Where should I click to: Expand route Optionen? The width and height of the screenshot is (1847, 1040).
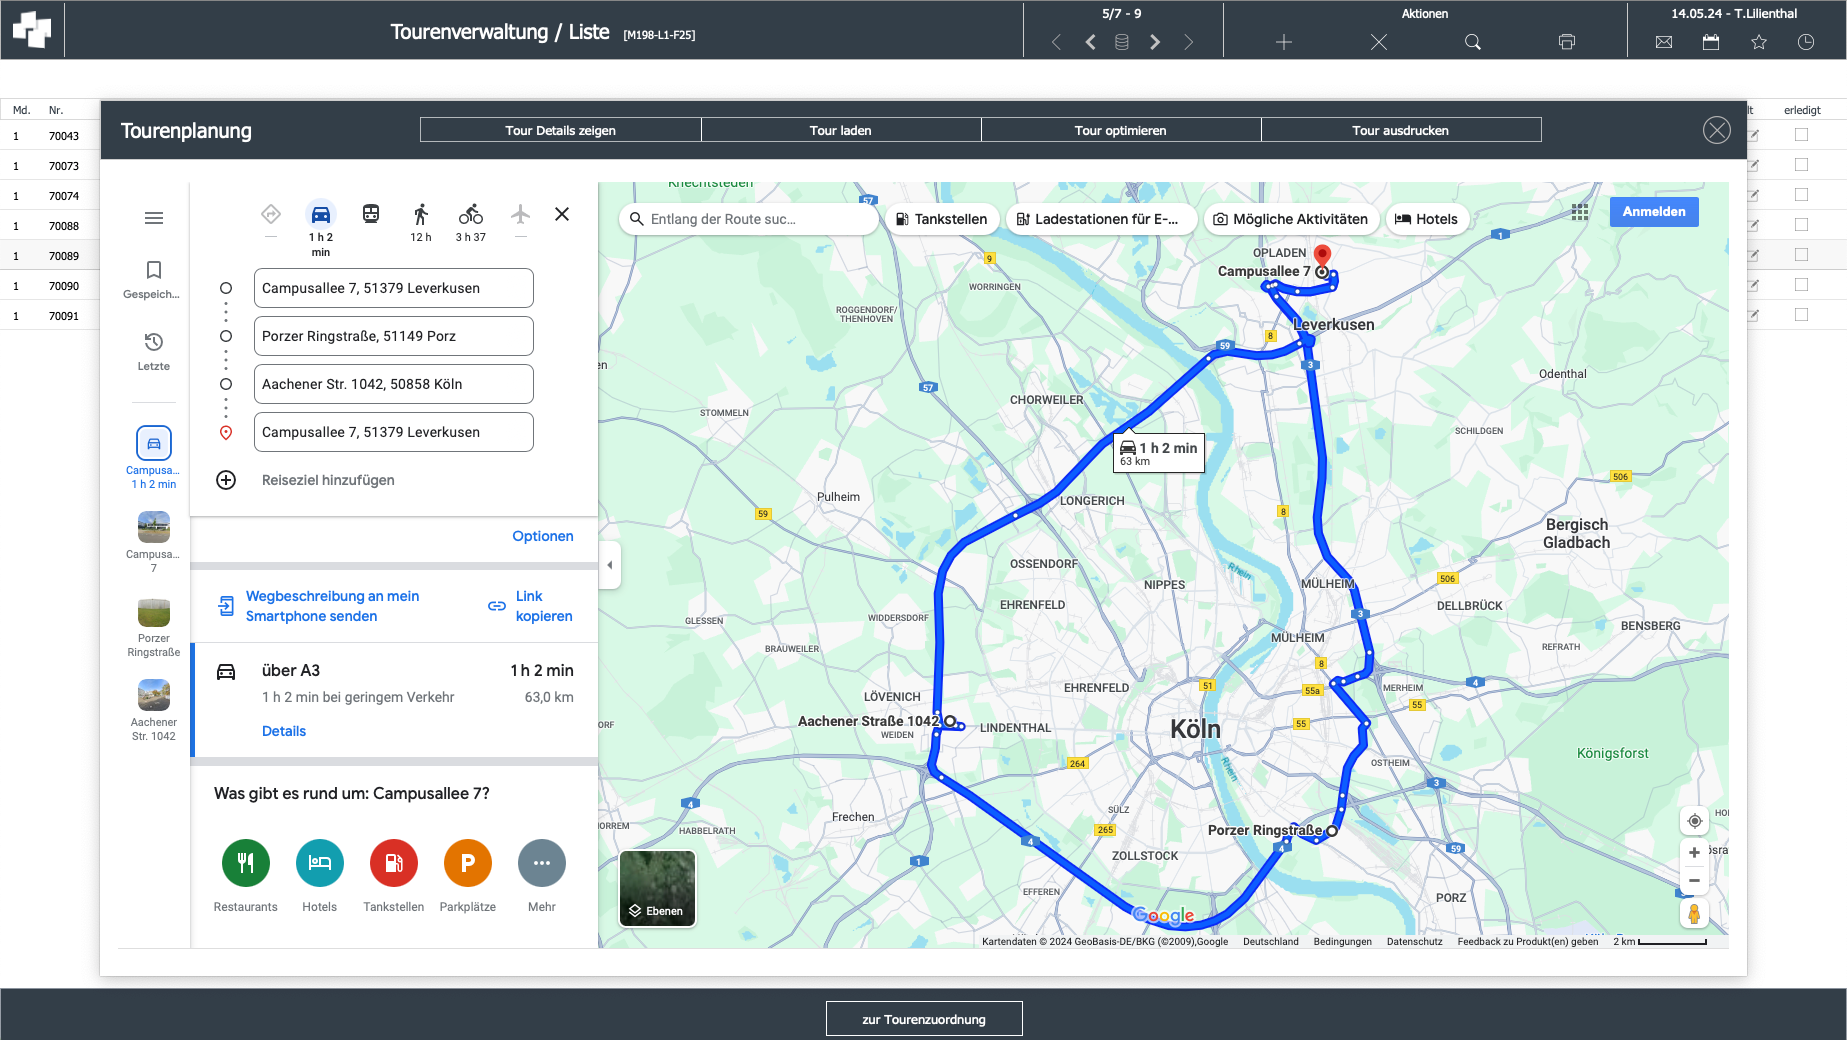543,536
